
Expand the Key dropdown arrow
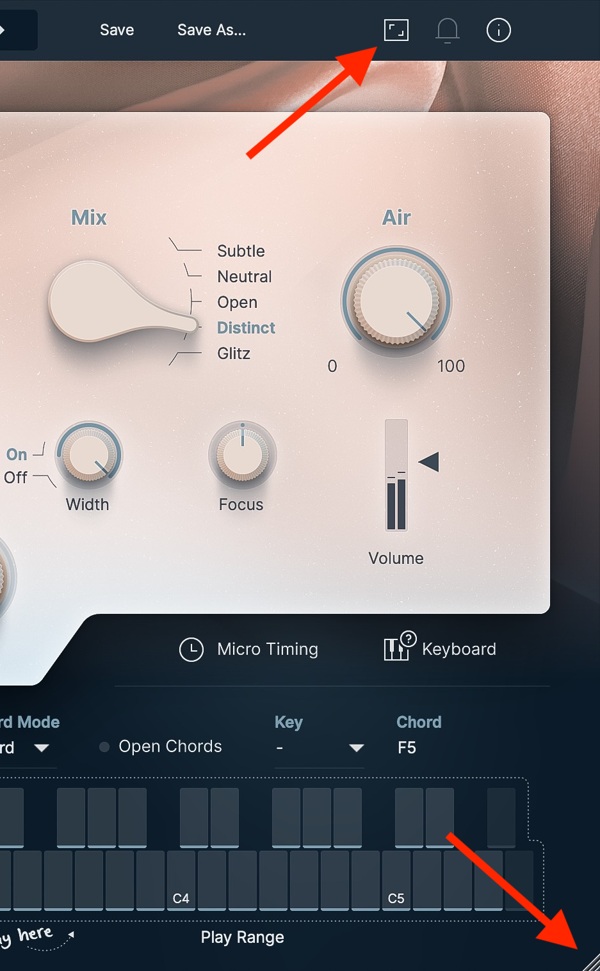click(356, 748)
